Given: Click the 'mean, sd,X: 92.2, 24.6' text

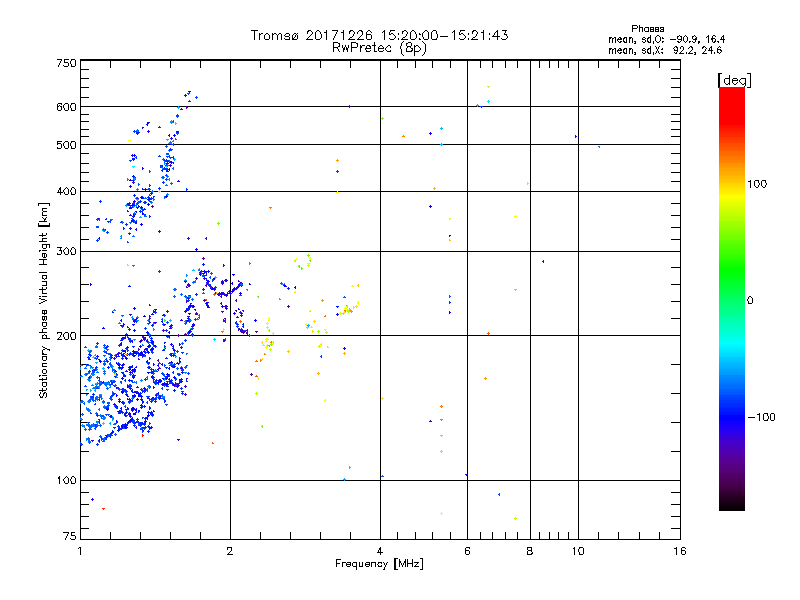Looking at the screenshot, I should pyautogui.click(x=665, y=50).
